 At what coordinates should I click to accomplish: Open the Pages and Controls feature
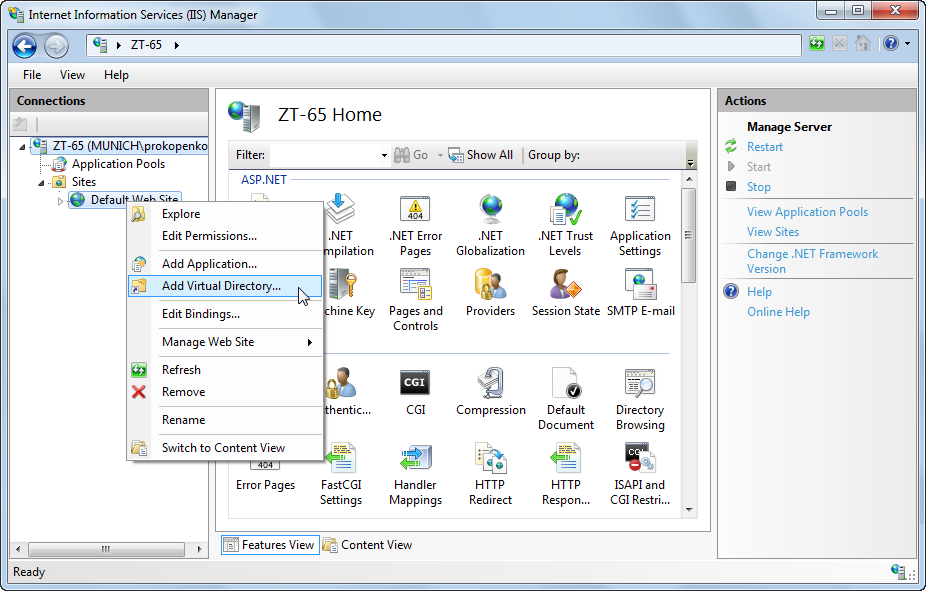tap(415, 300)
